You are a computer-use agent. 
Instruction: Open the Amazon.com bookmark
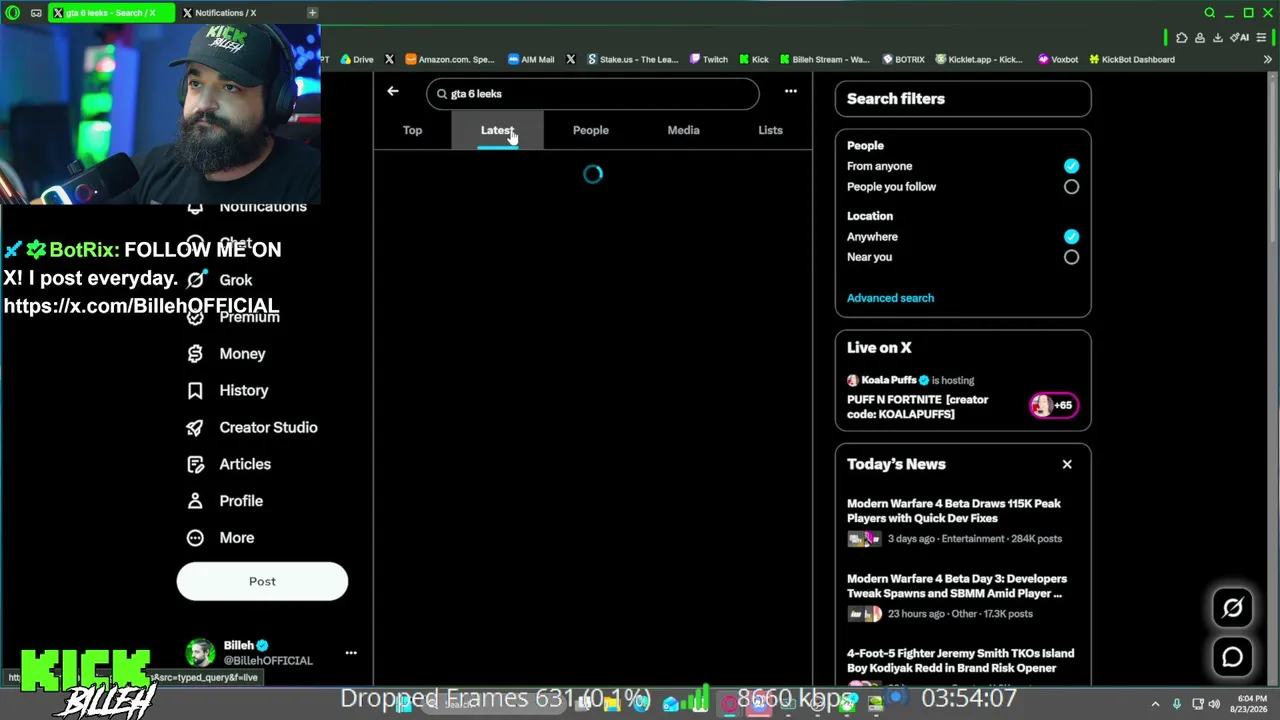450,60
